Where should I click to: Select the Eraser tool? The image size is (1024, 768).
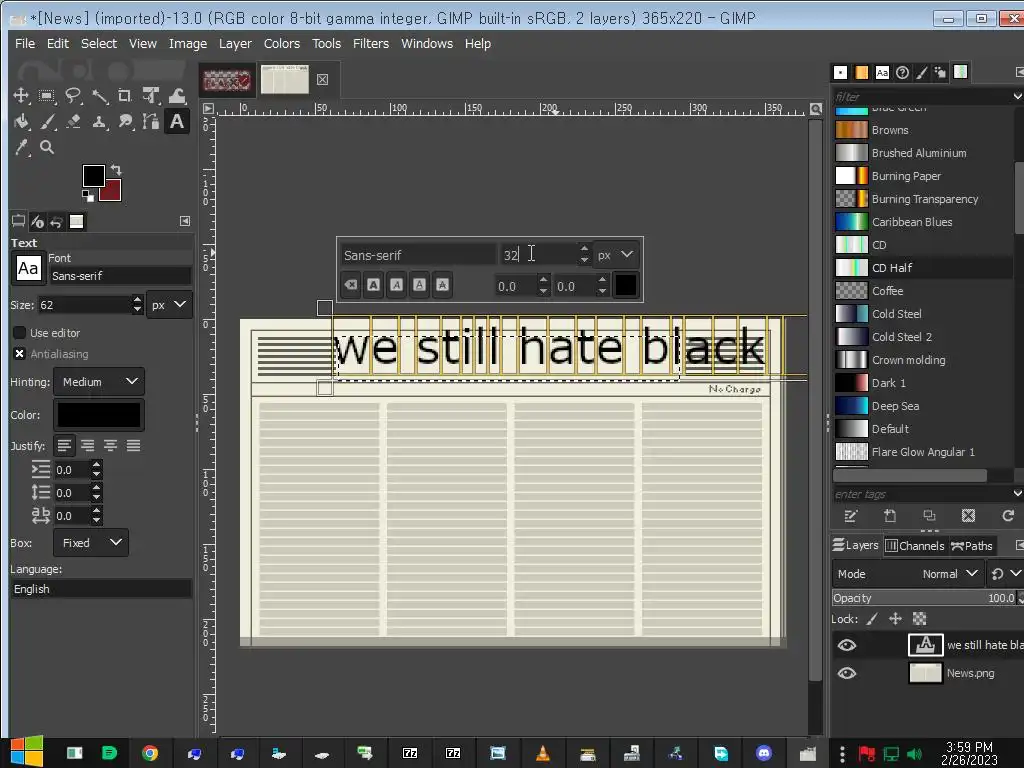(x=73, y=121)
